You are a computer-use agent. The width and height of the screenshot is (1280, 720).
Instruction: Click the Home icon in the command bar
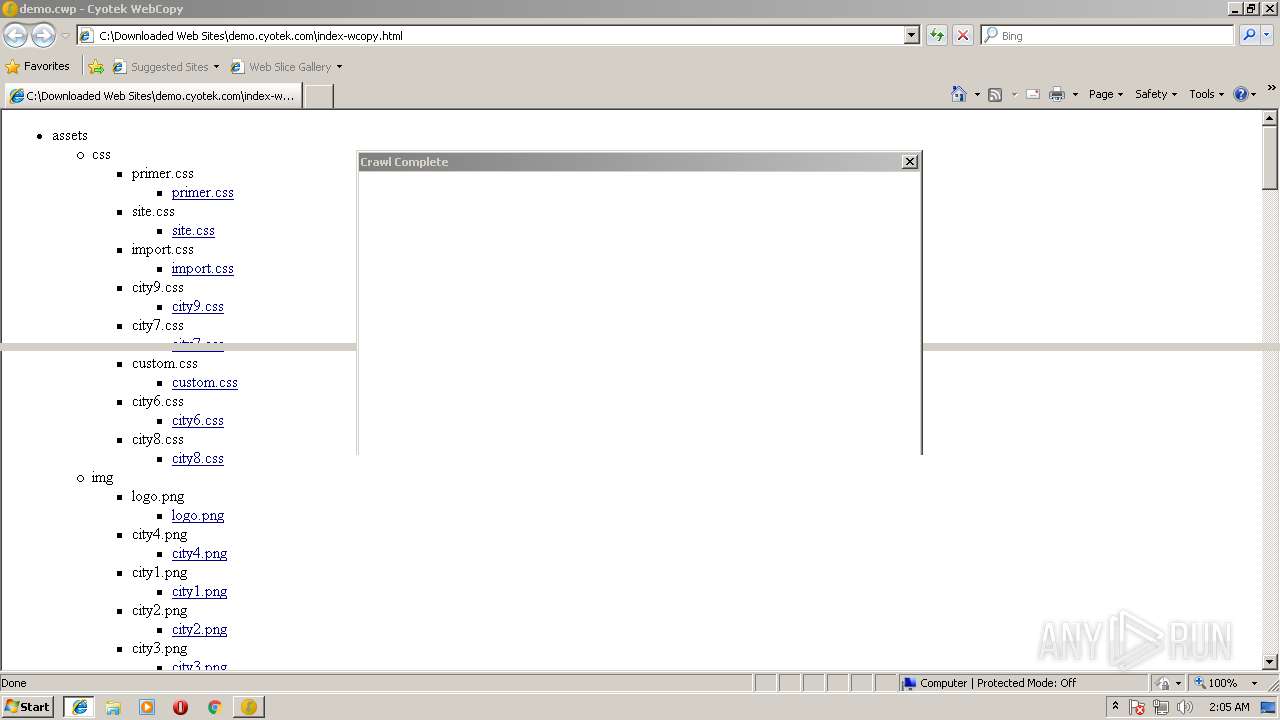coord(959,94)
